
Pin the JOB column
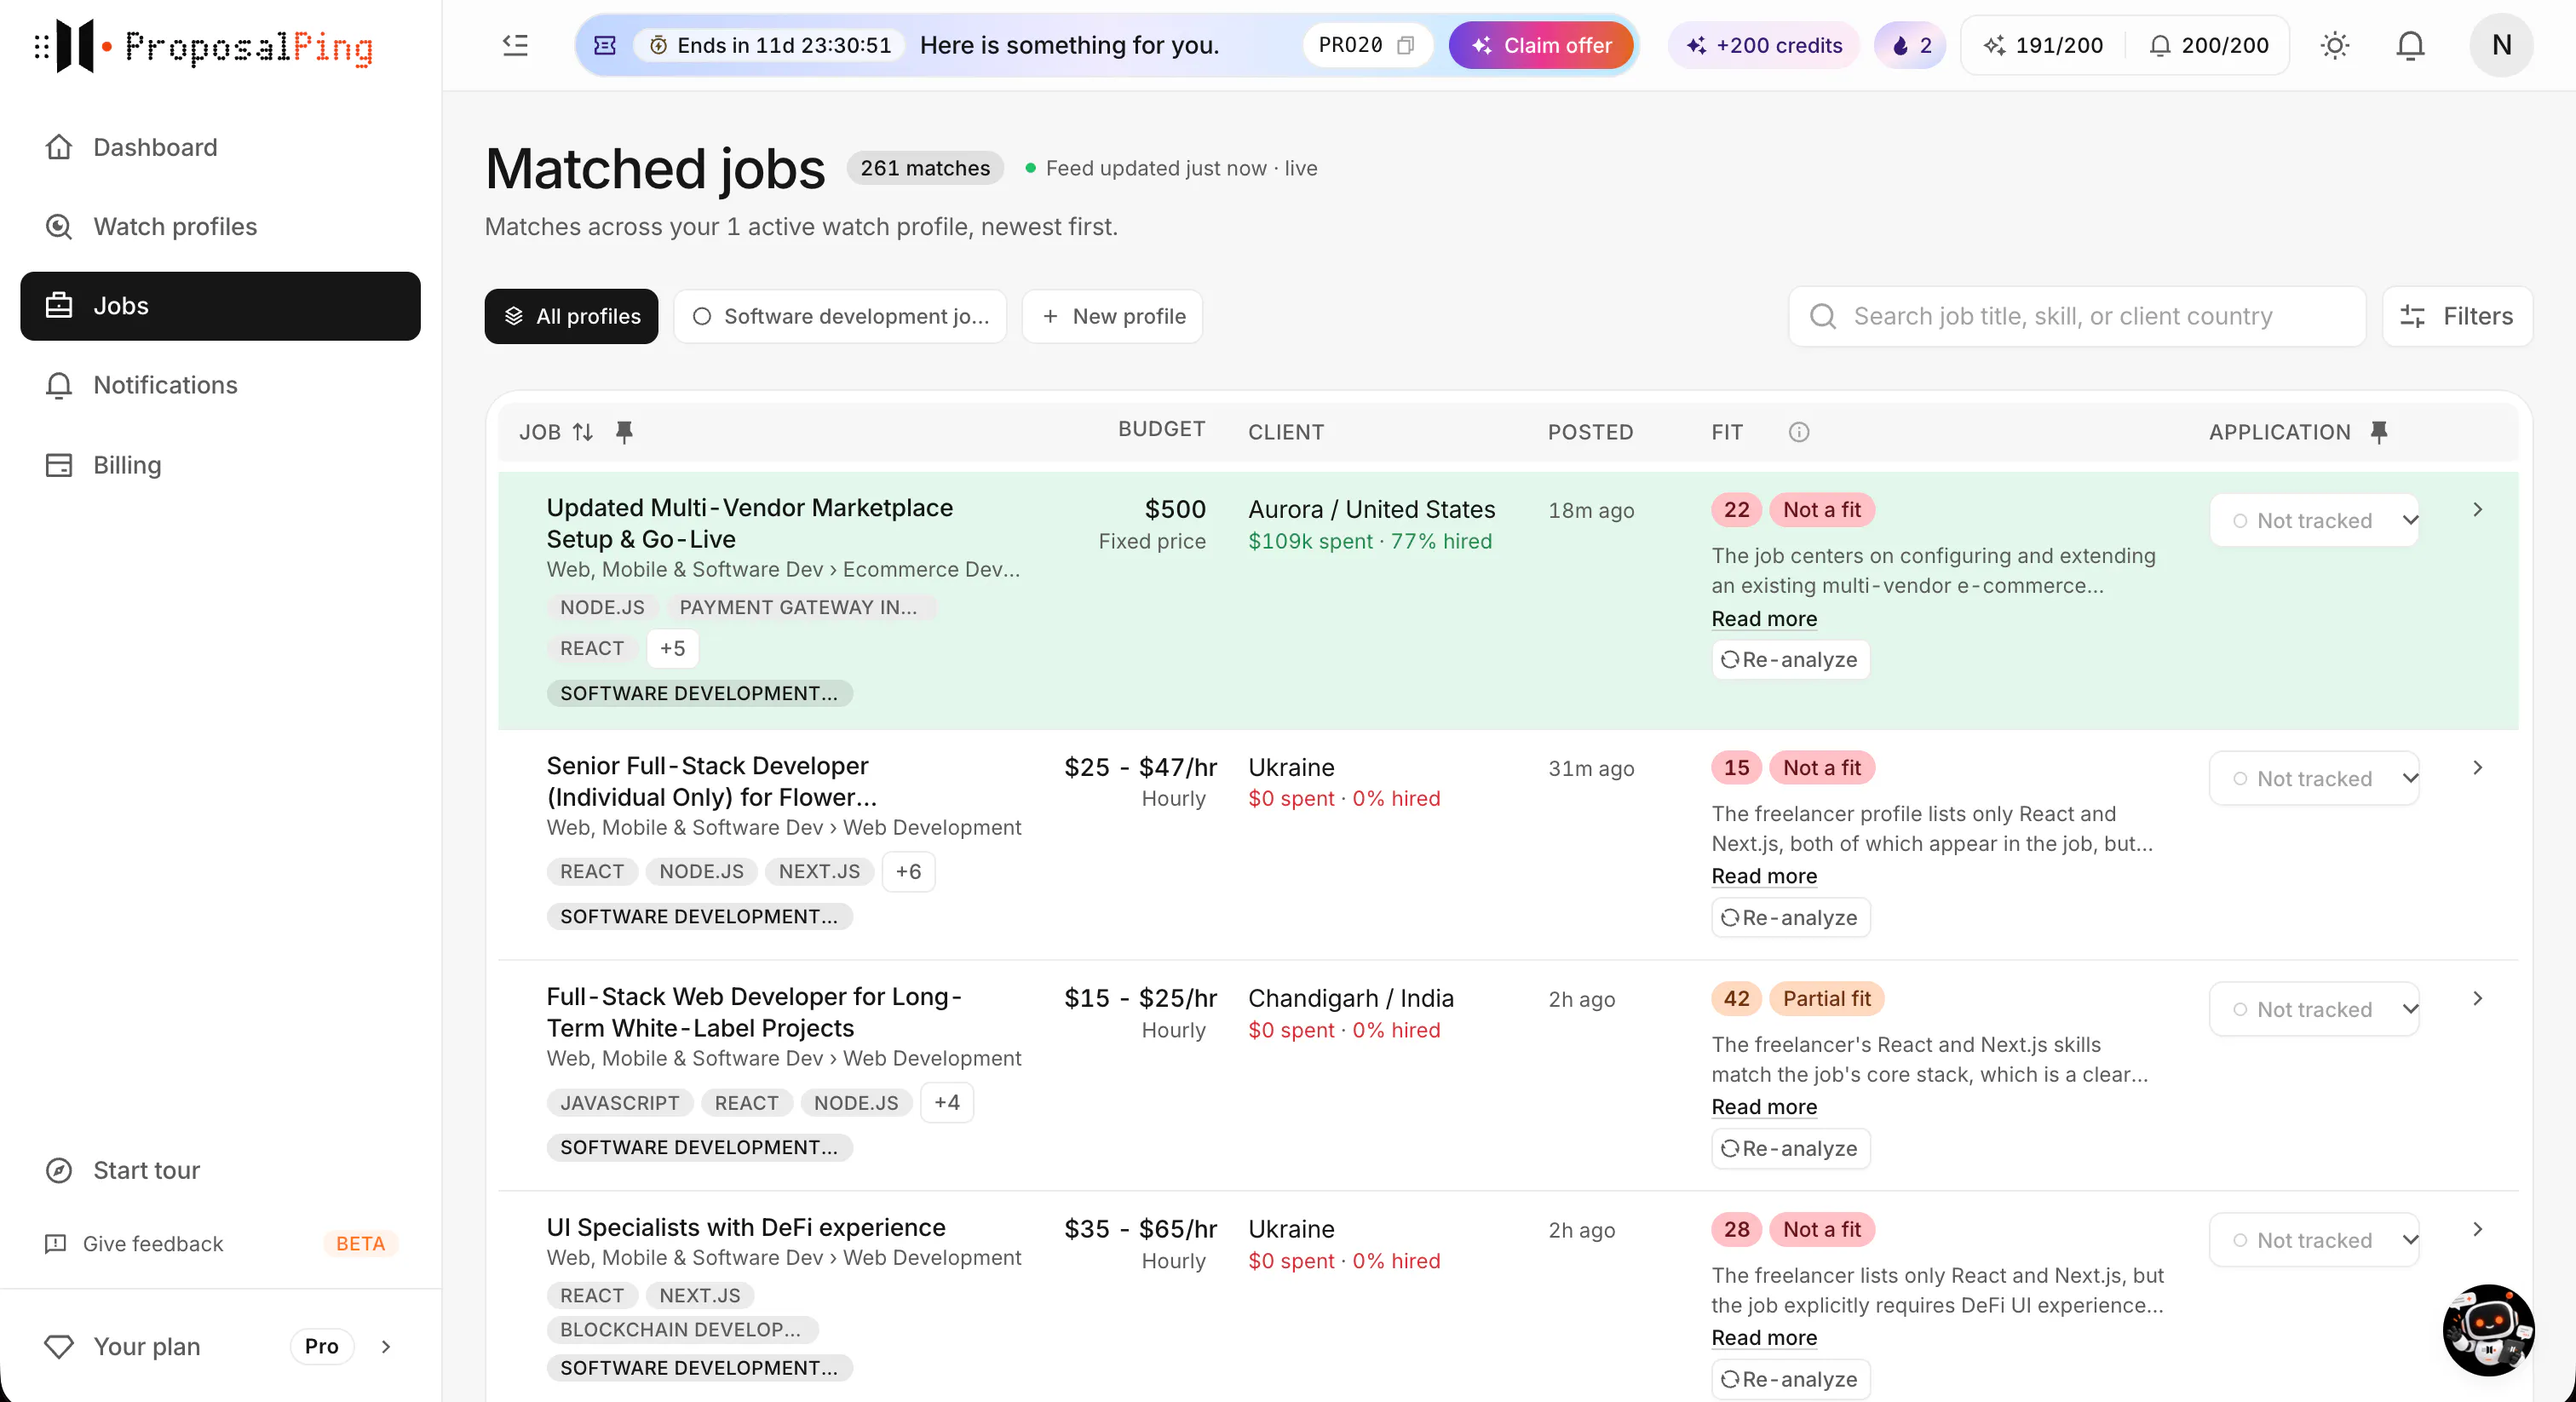click(624, 432)
